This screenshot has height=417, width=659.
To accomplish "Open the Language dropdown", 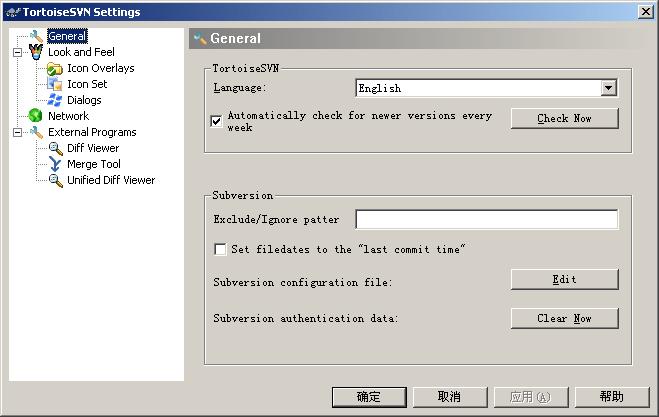I will click(x=609, y=88).
